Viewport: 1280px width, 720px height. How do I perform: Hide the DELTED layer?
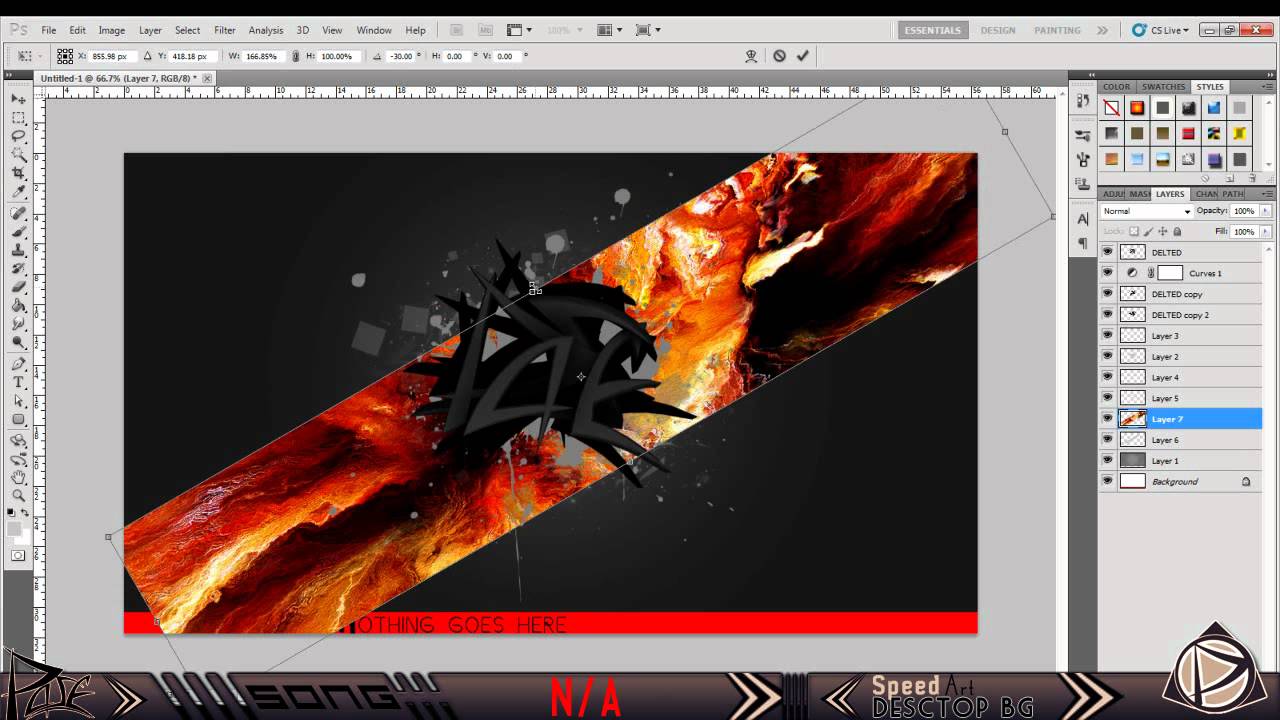click(1107, 252)
